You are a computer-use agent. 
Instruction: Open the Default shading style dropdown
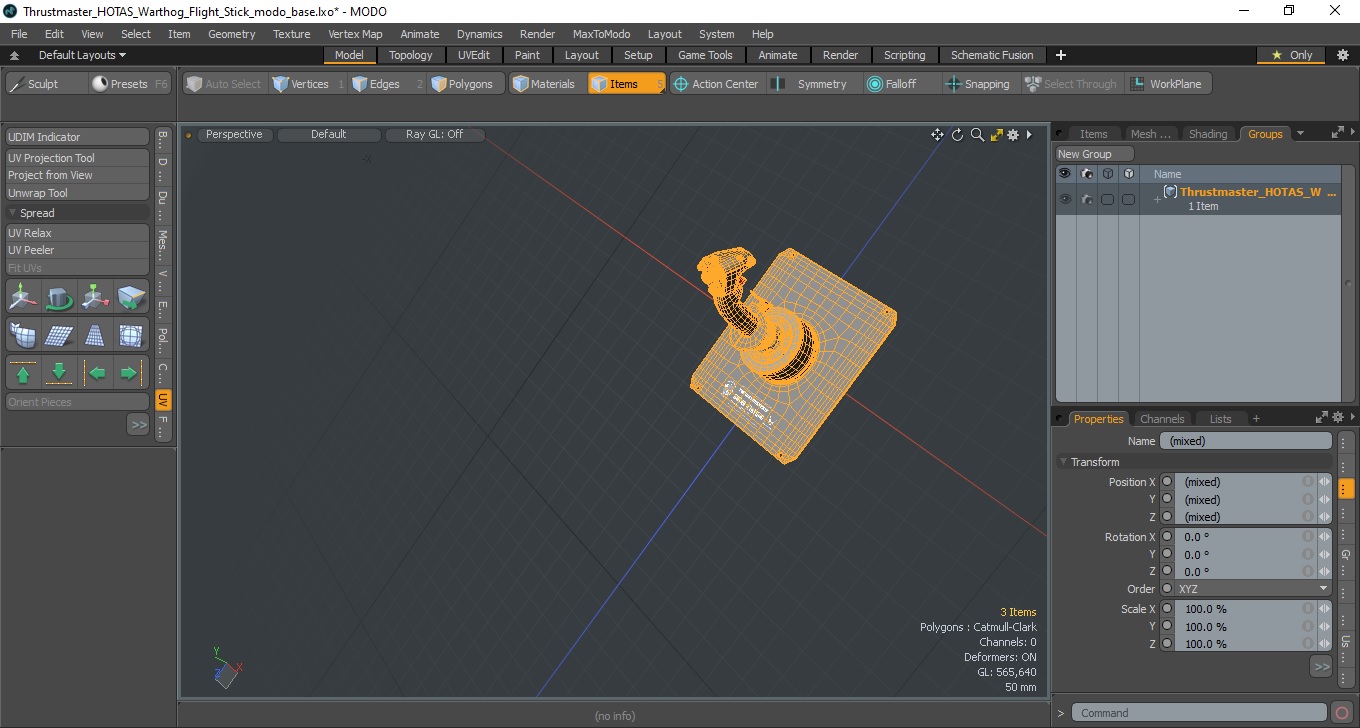pos(328,134)
